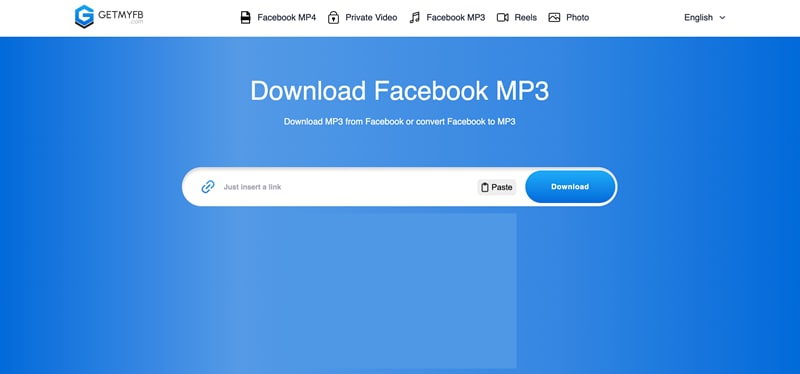The width and height of the screenshot is (800, 374).
Task: Click the Private Video padlock icon
Action: coord(333,17)
